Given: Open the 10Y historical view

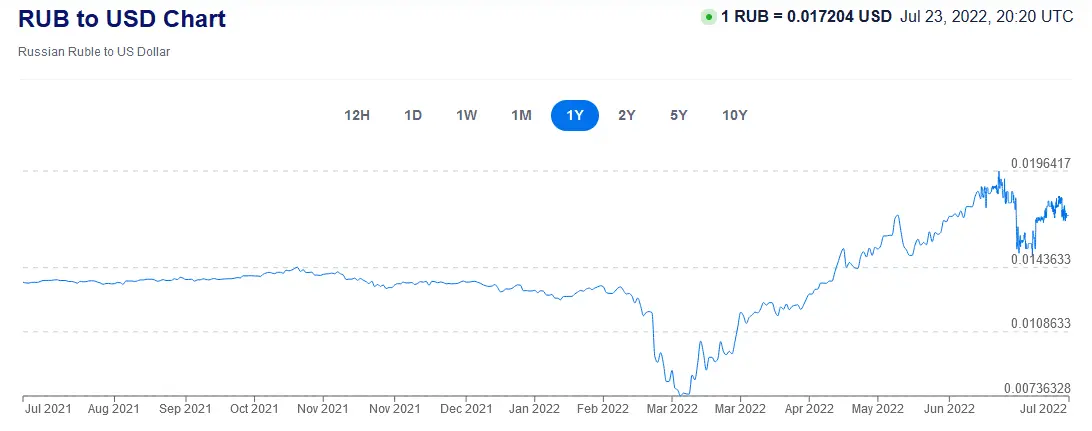Looking at the screenshot, I should click(735, 115).
